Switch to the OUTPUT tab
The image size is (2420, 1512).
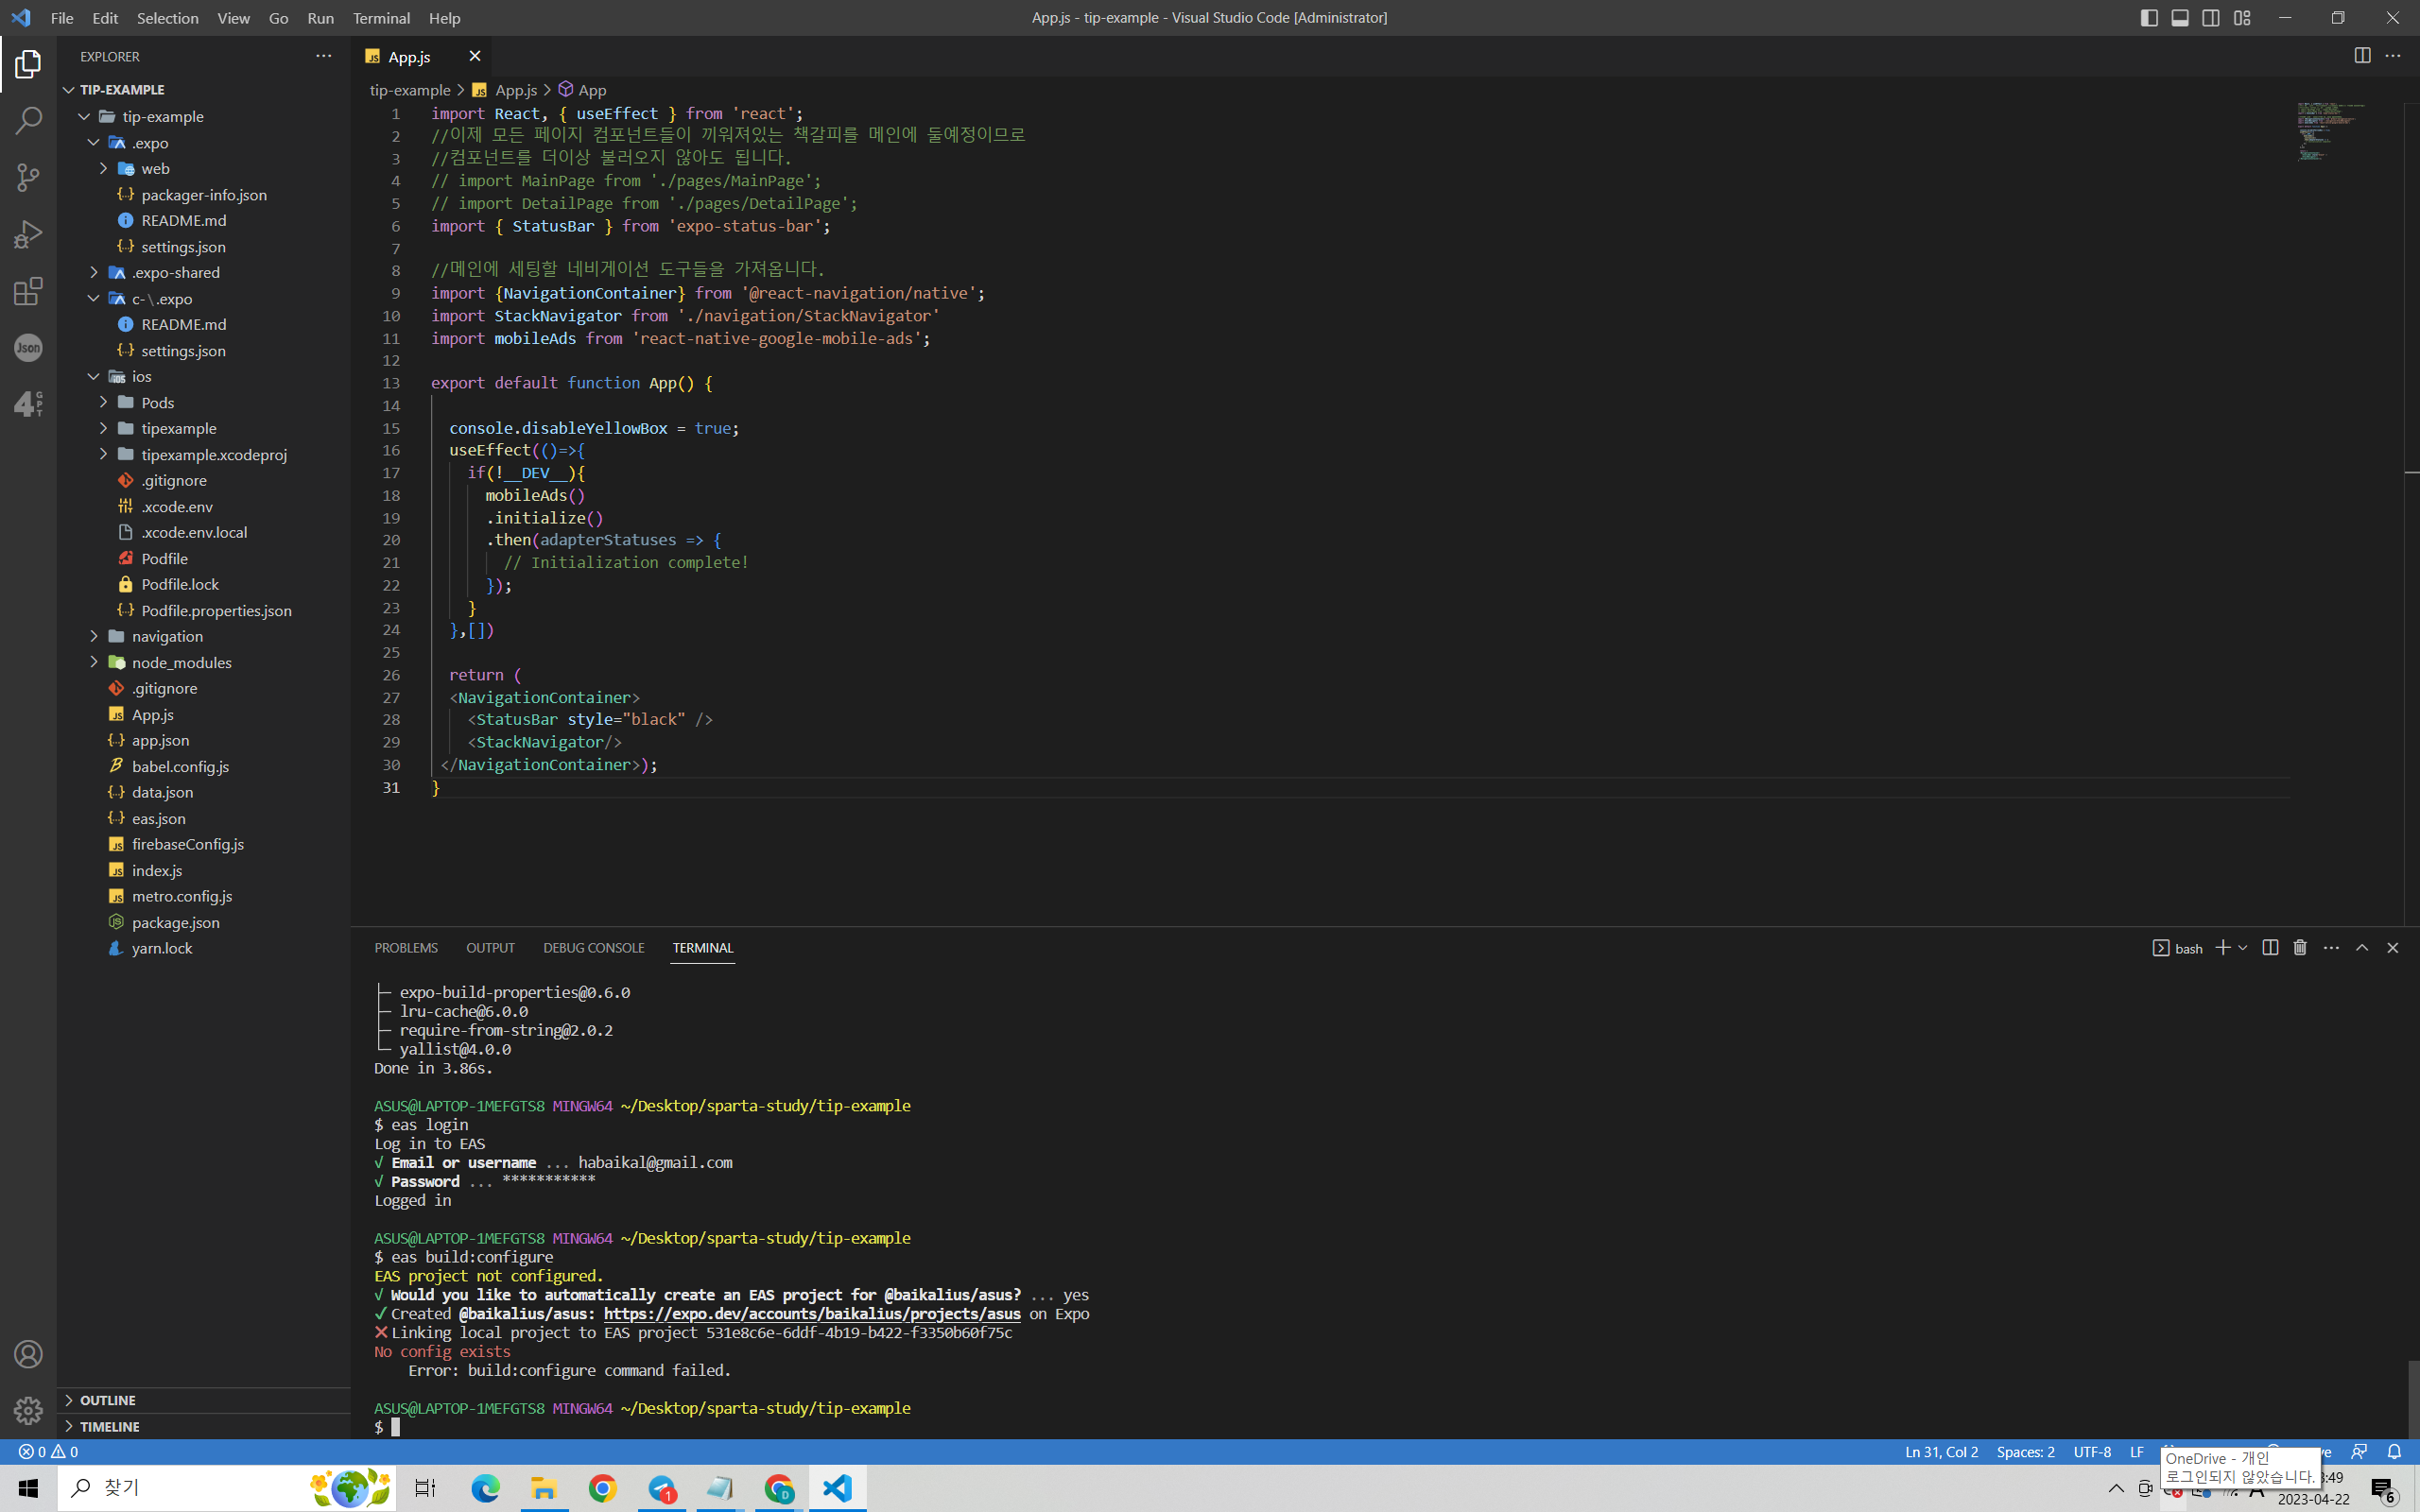tap(490, 948)
